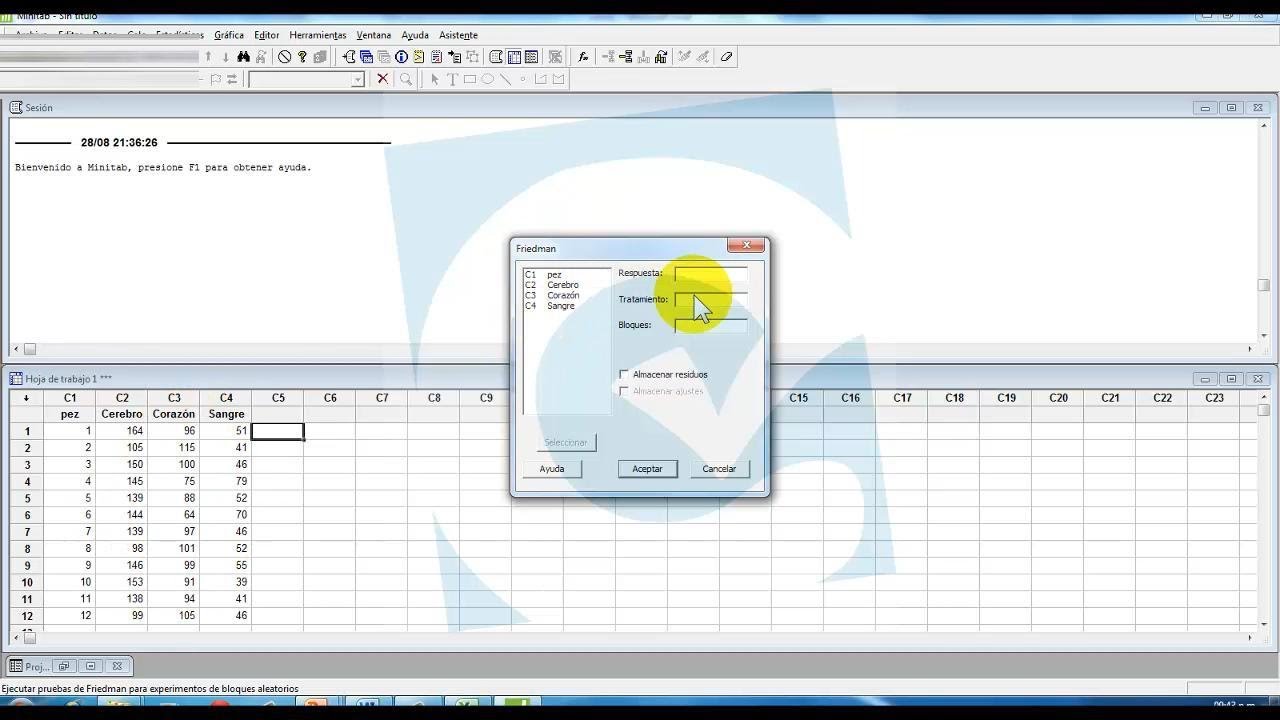The width and height of the screenshot is (1280, 720).
Task: Click the Close All Graphs toolbar icon
Action: pyautogui.click(x=555, y=57)
